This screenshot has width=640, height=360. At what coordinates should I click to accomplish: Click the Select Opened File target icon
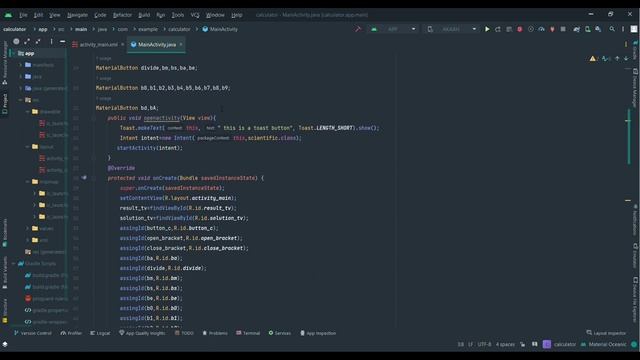pos(16,41)
